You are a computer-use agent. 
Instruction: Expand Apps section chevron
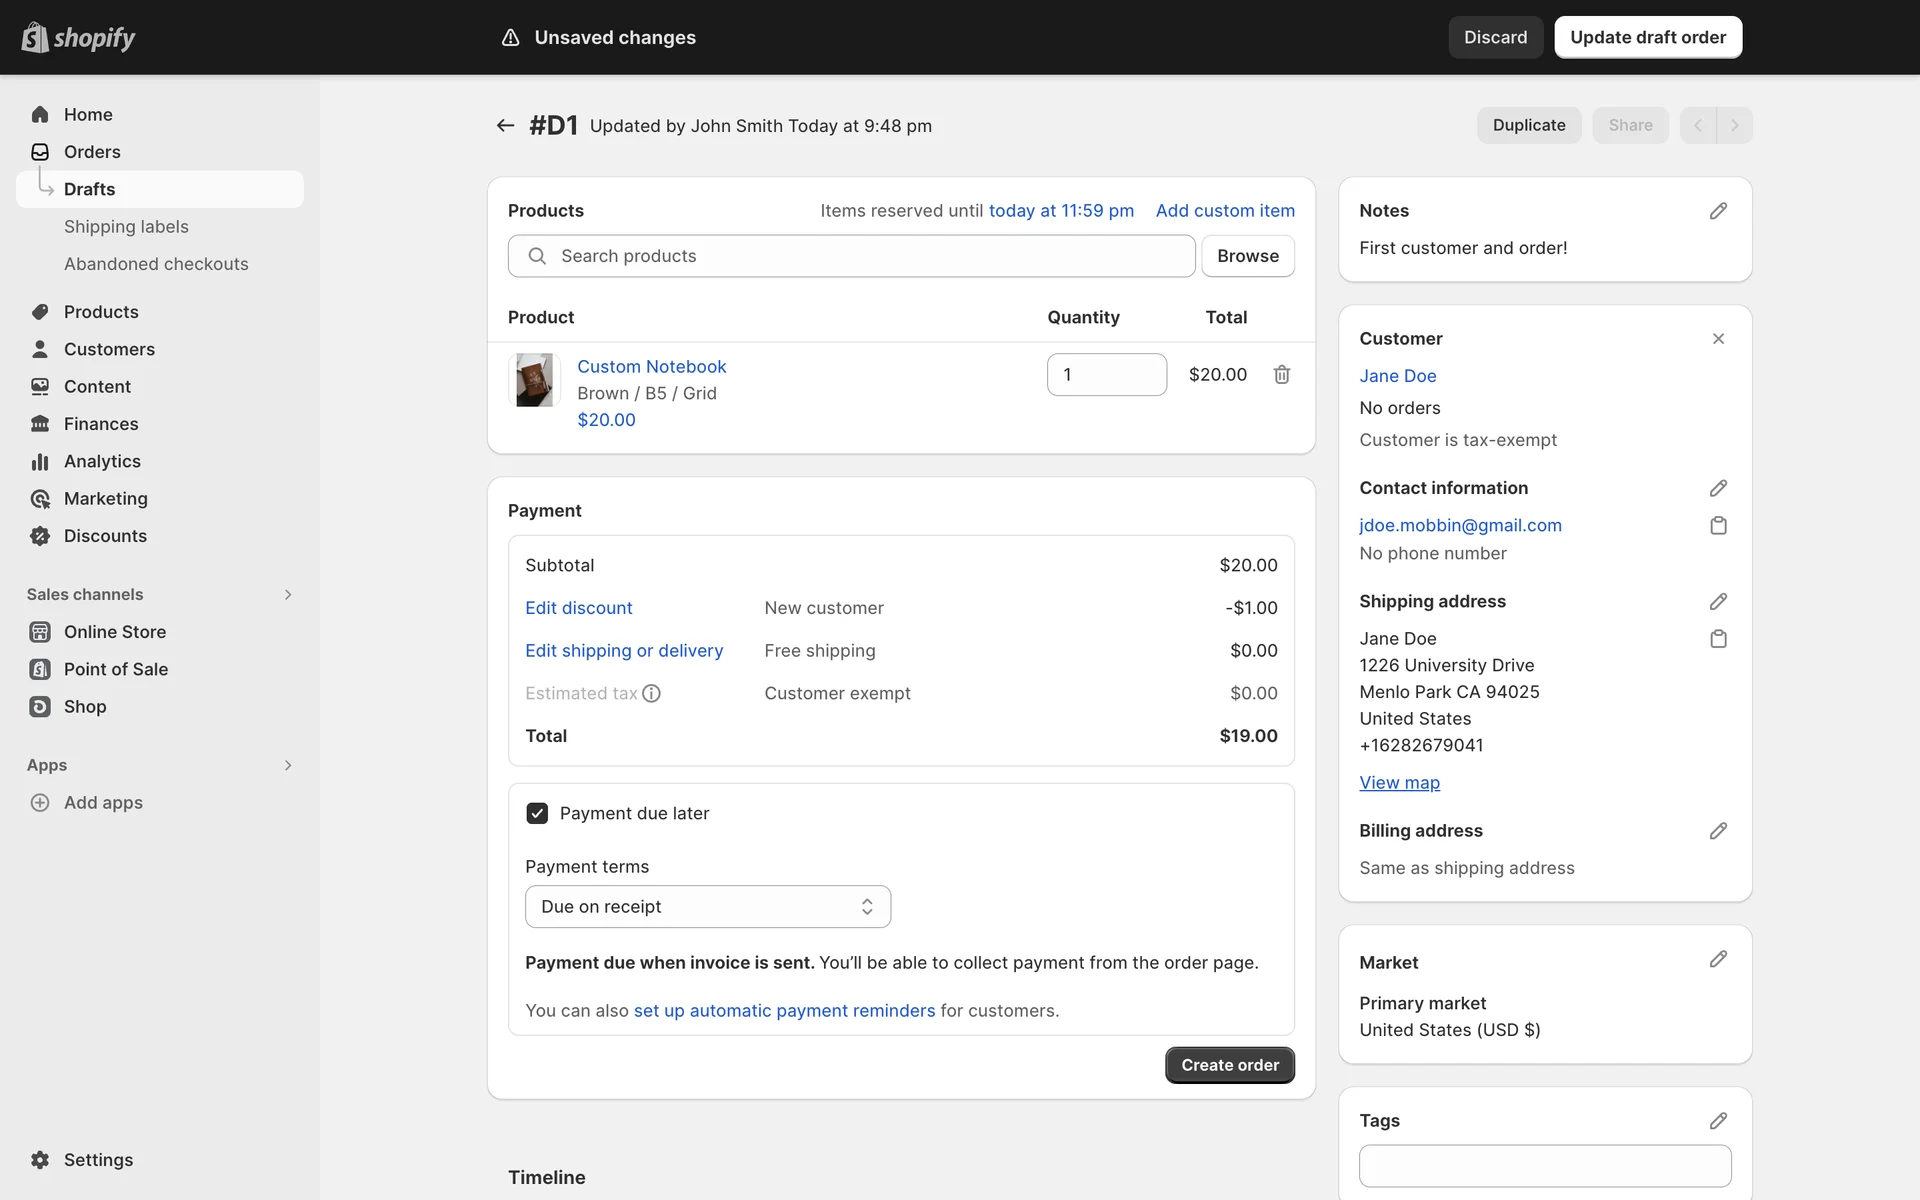pyautogui.click(x=288, y=765)
